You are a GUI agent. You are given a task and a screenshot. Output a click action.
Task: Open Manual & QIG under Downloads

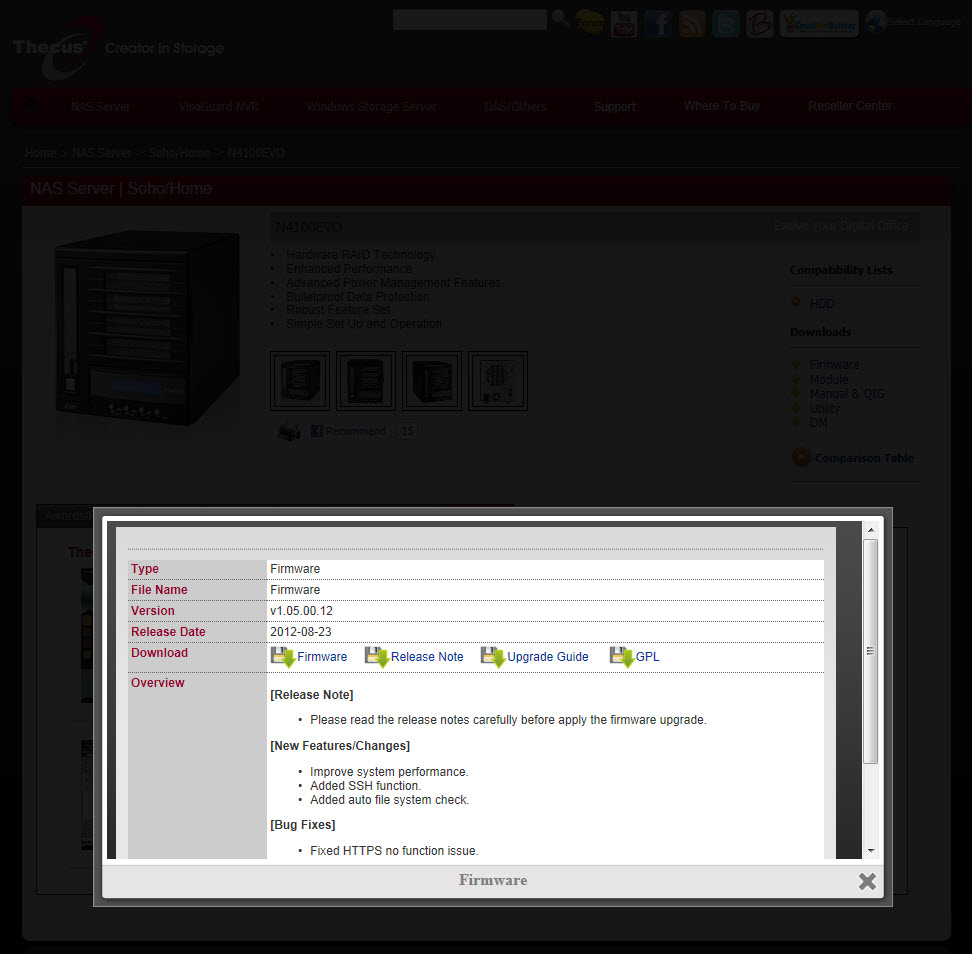click(847, 394)
